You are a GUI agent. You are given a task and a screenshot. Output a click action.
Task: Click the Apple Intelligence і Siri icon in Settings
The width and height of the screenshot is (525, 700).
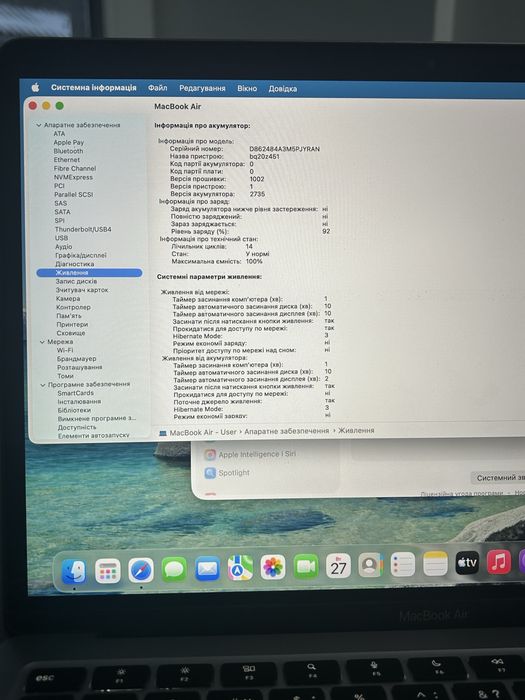tap(210, 454)
